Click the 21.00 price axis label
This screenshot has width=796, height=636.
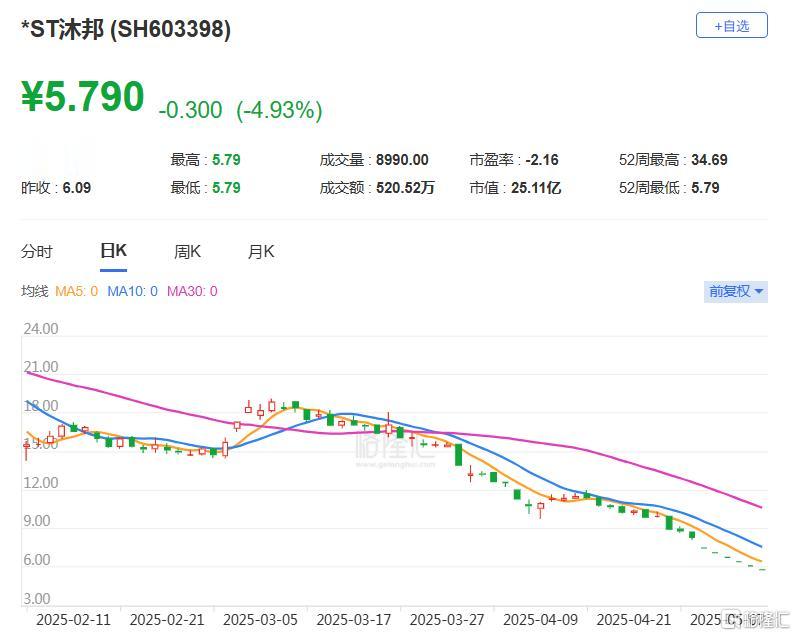[41, 367]
